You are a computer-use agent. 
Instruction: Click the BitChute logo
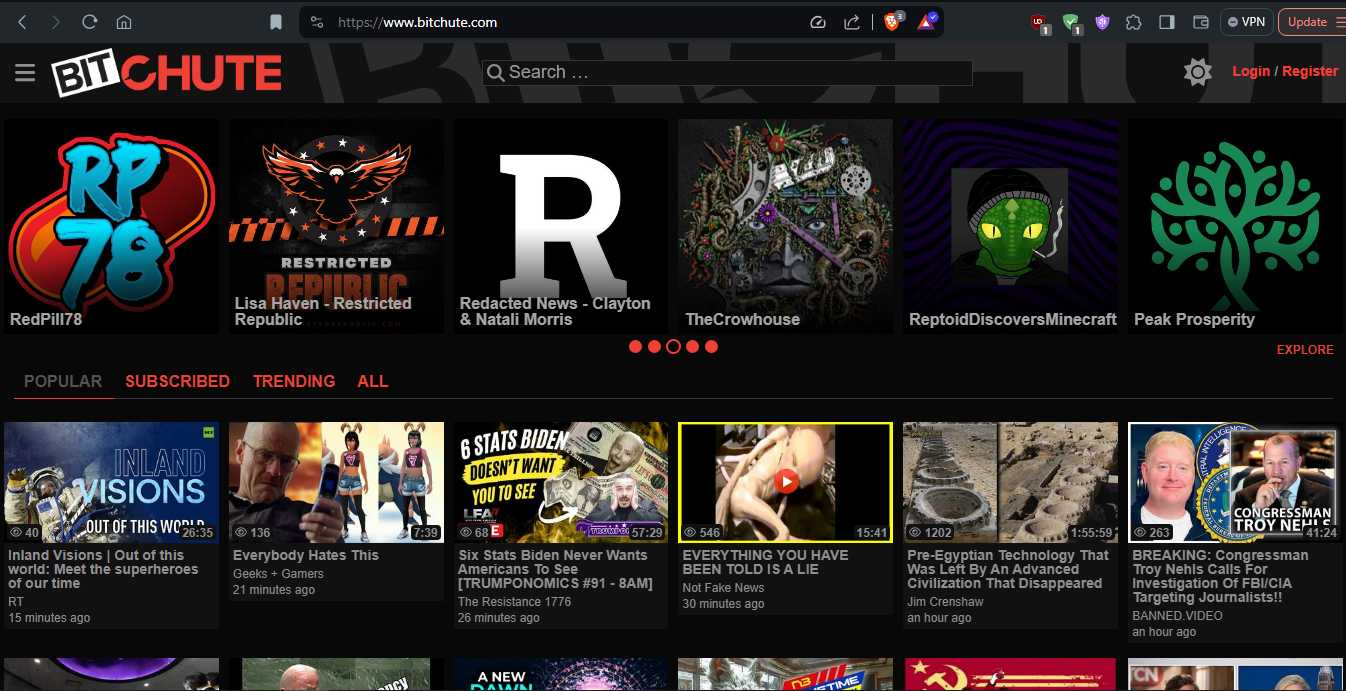tap(167, 73)
